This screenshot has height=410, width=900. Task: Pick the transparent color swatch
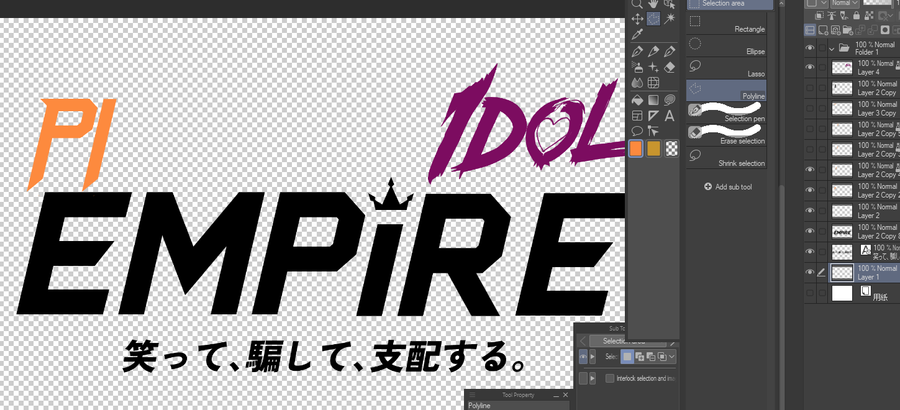[672, 149]
